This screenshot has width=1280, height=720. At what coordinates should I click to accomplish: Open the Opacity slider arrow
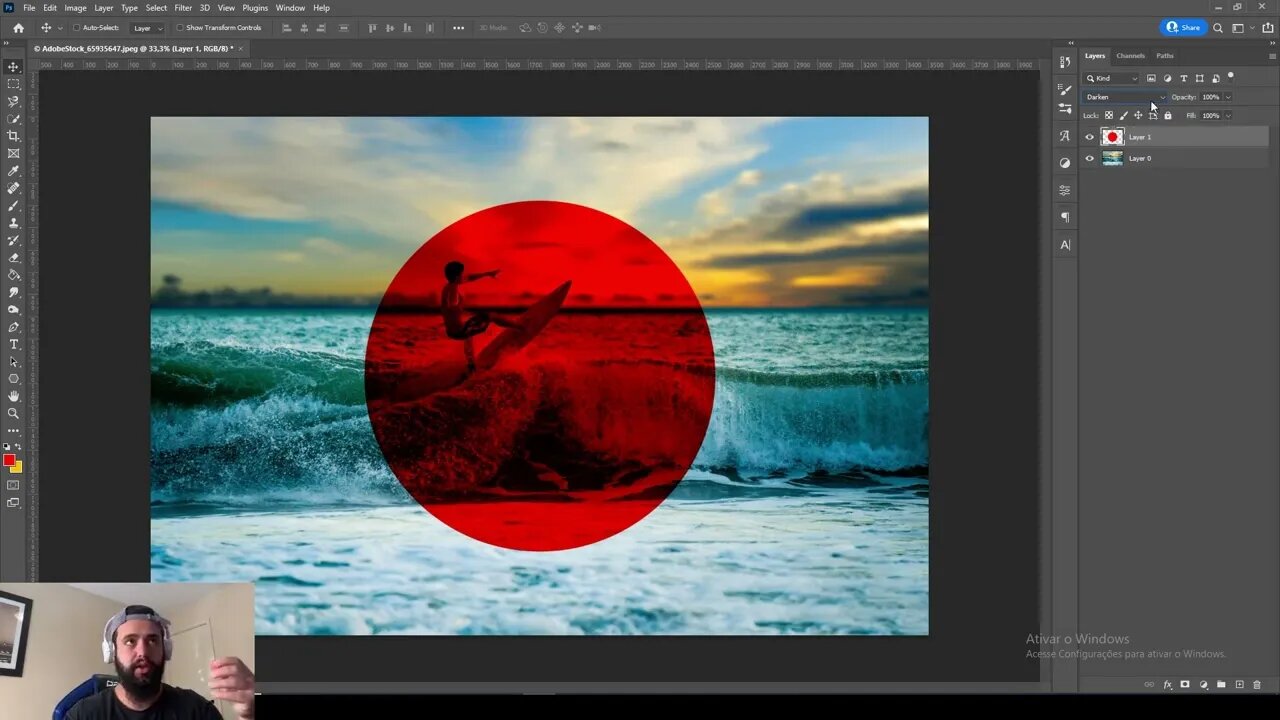(1228, 97)
